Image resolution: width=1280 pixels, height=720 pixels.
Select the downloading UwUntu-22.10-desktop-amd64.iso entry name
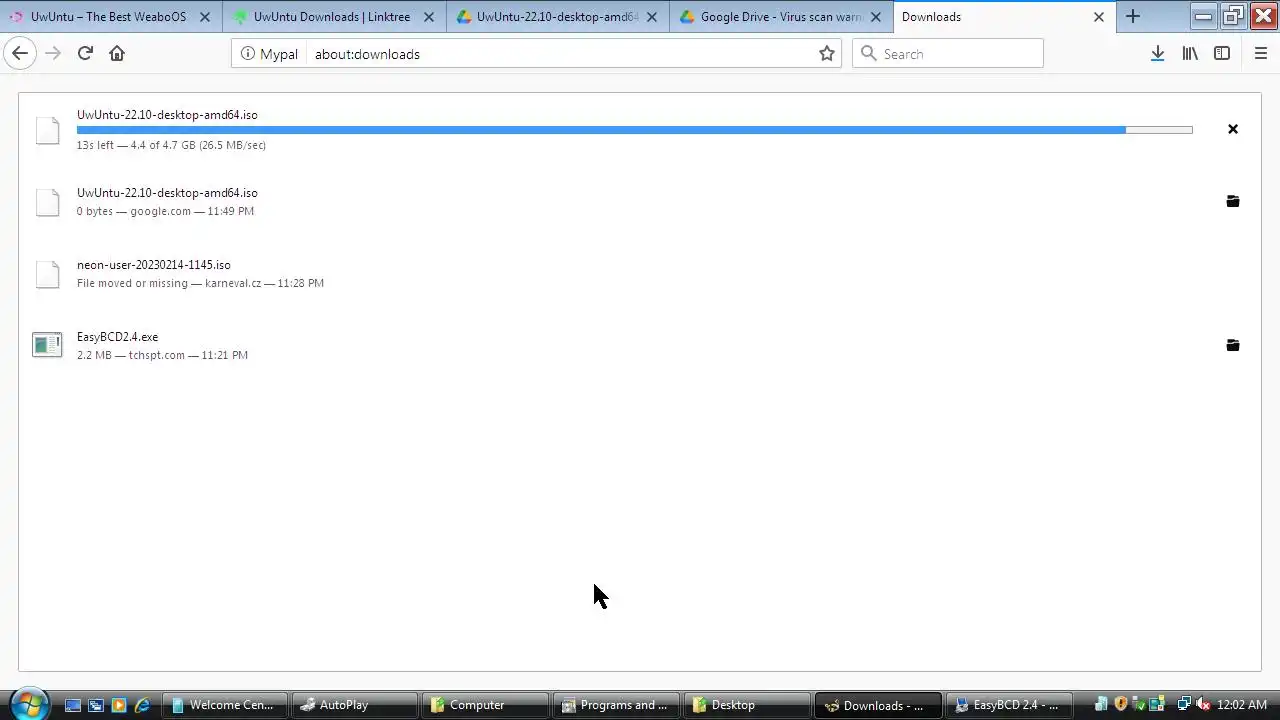click(x=167, y=115)
